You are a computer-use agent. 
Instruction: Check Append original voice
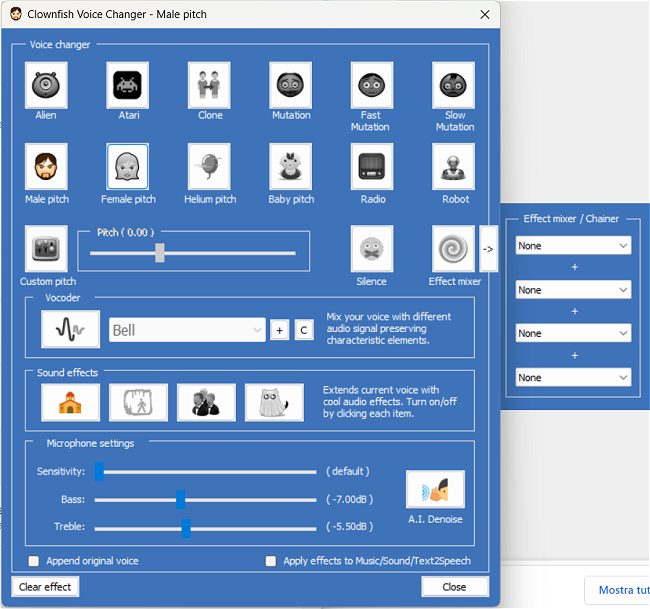click(x=34, y=561)
